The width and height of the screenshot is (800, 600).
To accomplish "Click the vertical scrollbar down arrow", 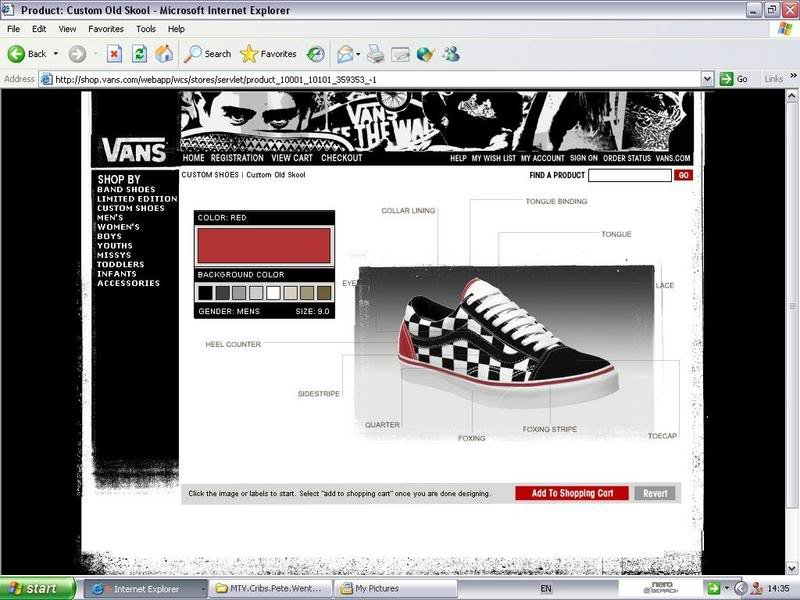I will [x=792, y=568].
